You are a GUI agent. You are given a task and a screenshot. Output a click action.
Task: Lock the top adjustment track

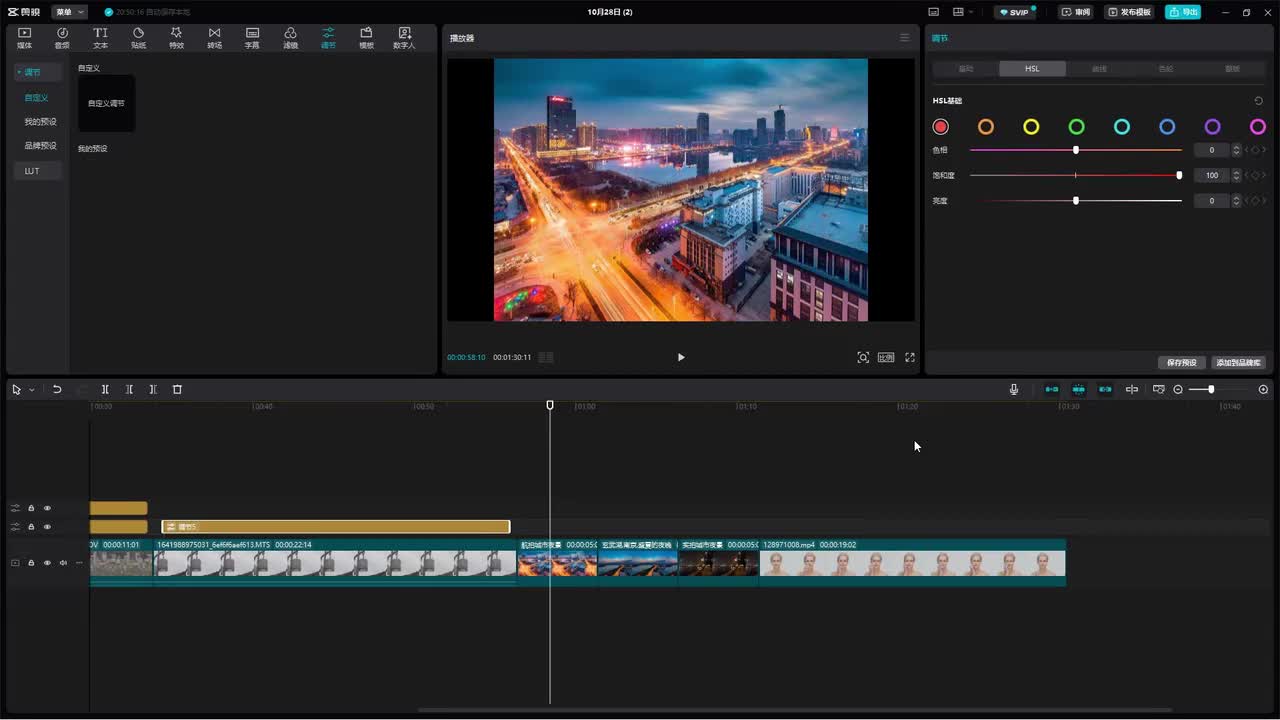pyautogui.click(x=31, y=508)
